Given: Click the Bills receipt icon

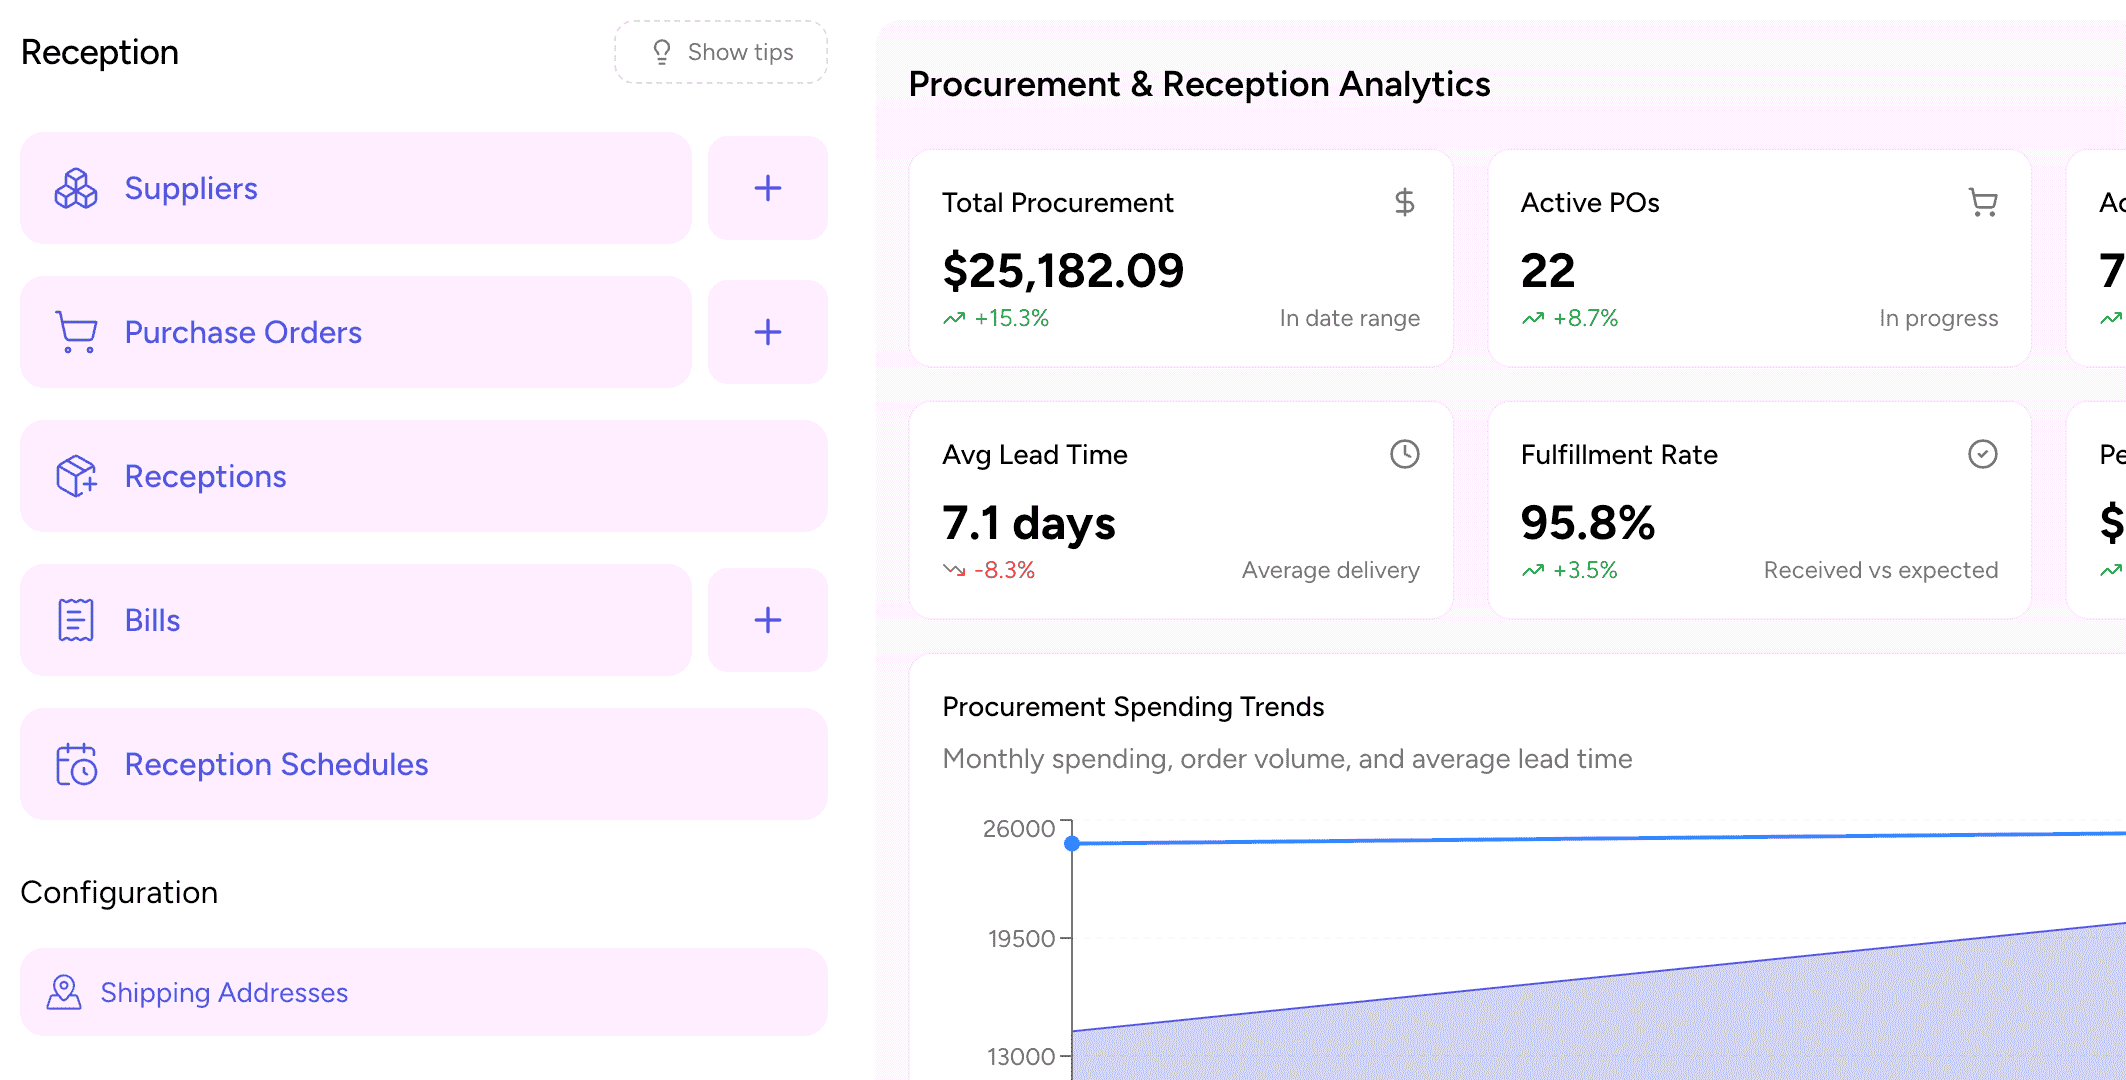Looking at the screenshot, I should [76, 620].
